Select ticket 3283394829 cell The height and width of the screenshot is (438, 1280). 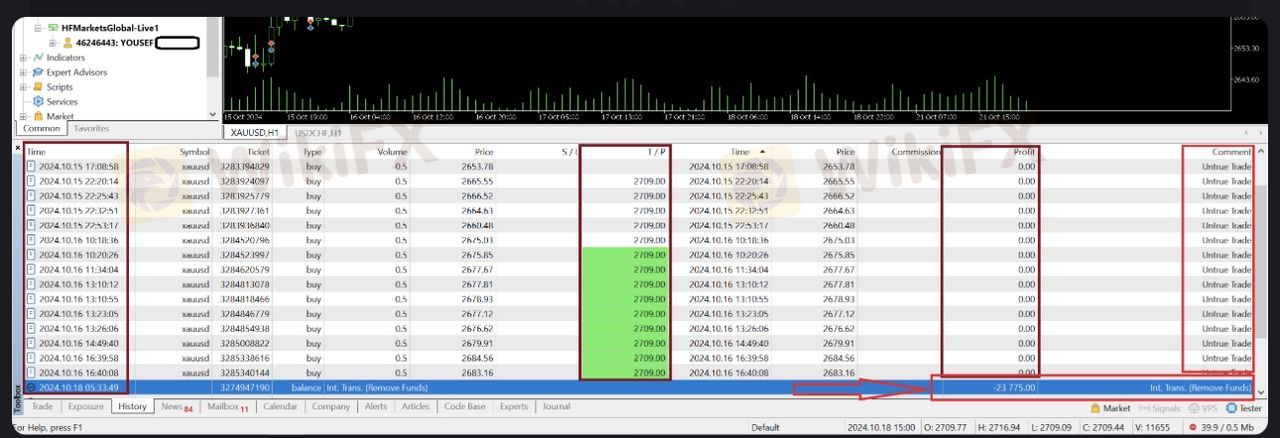(x=244, y=166)
